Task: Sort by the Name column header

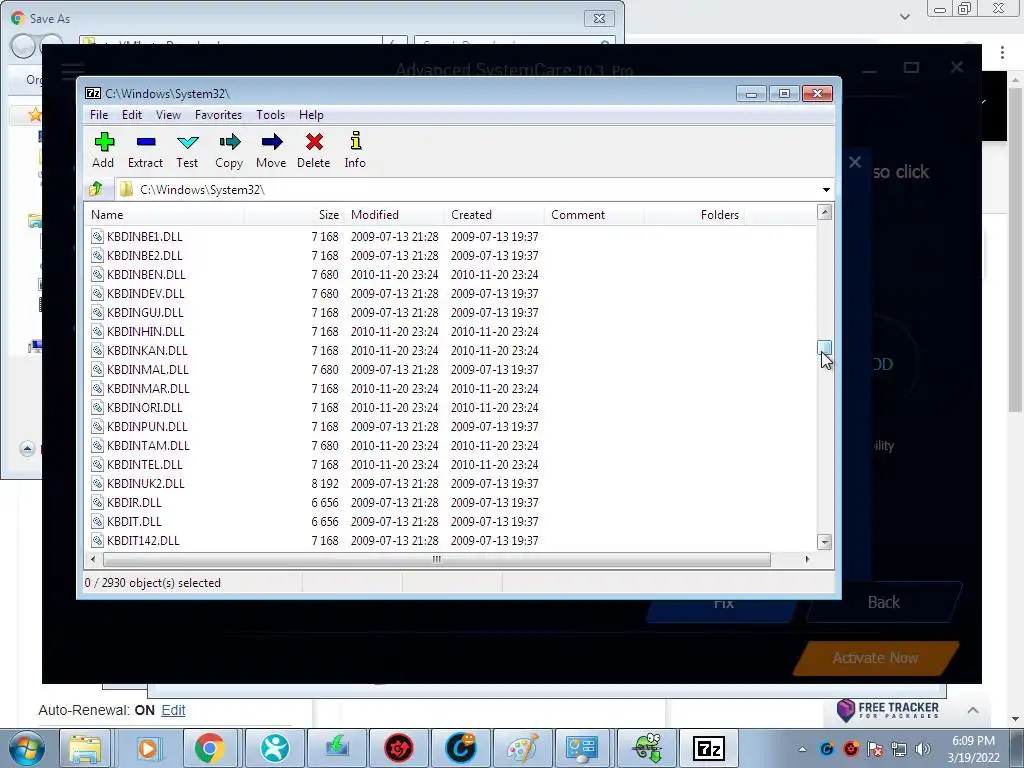Action: (165, 215)
